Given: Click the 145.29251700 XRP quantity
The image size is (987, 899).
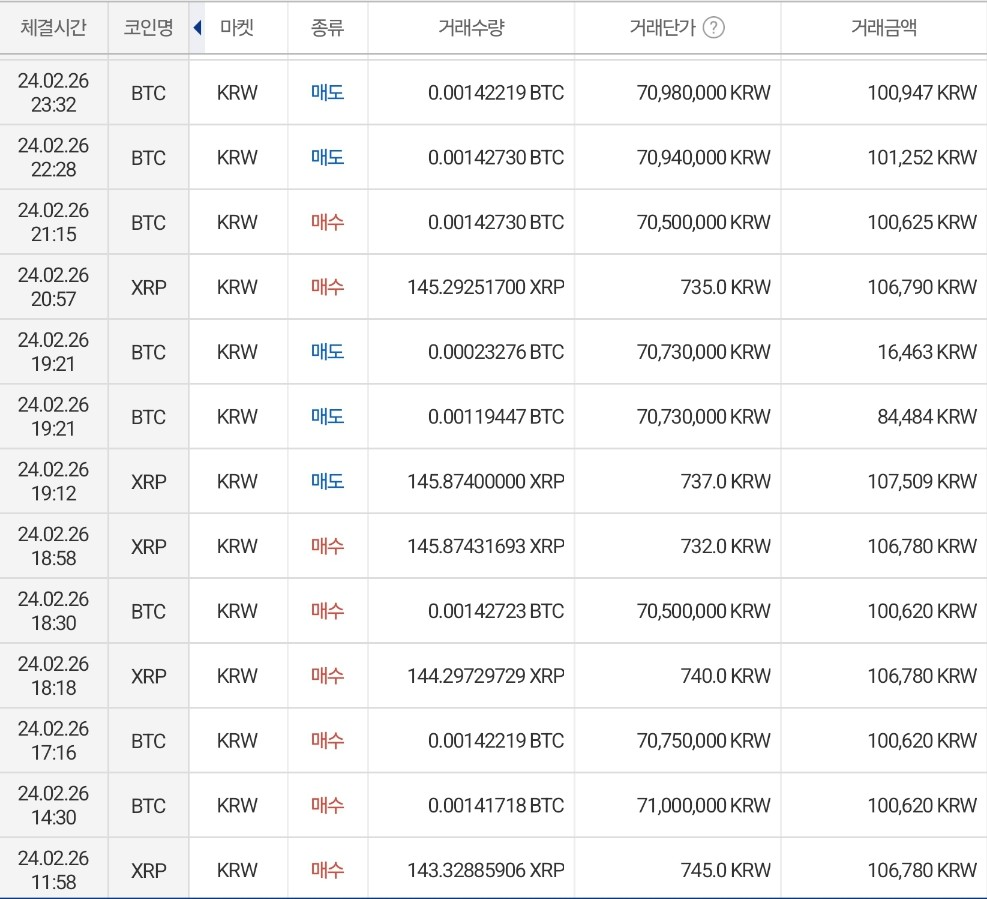Looking at the screenshot, I should [x=486, y=287].
